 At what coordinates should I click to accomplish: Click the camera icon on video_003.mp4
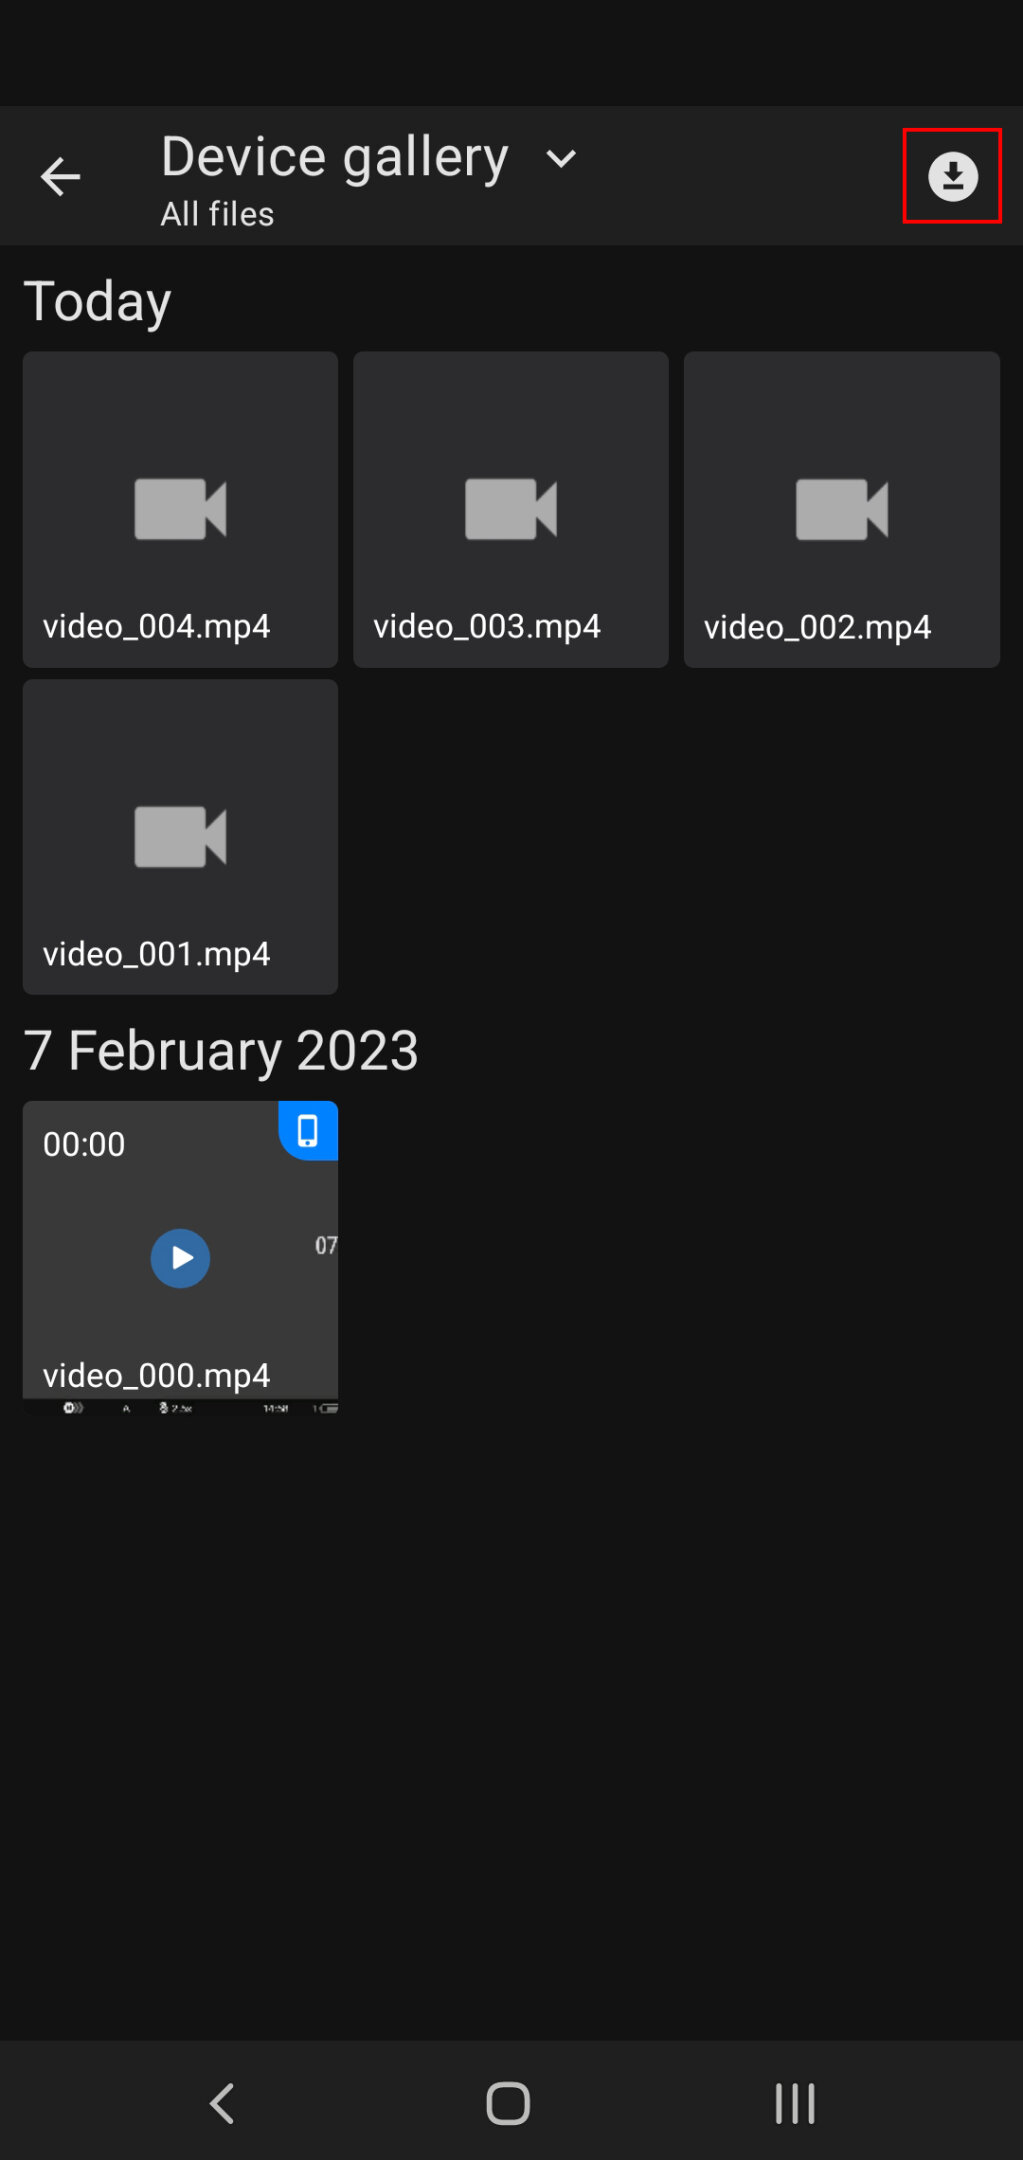click(x=511, y=509)
